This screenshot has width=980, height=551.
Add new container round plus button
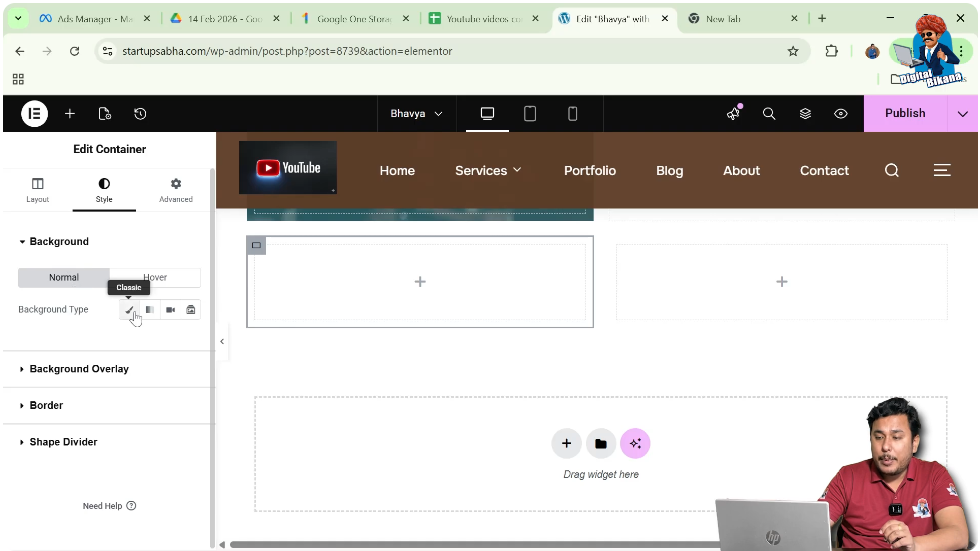click(x=566, y=444)
